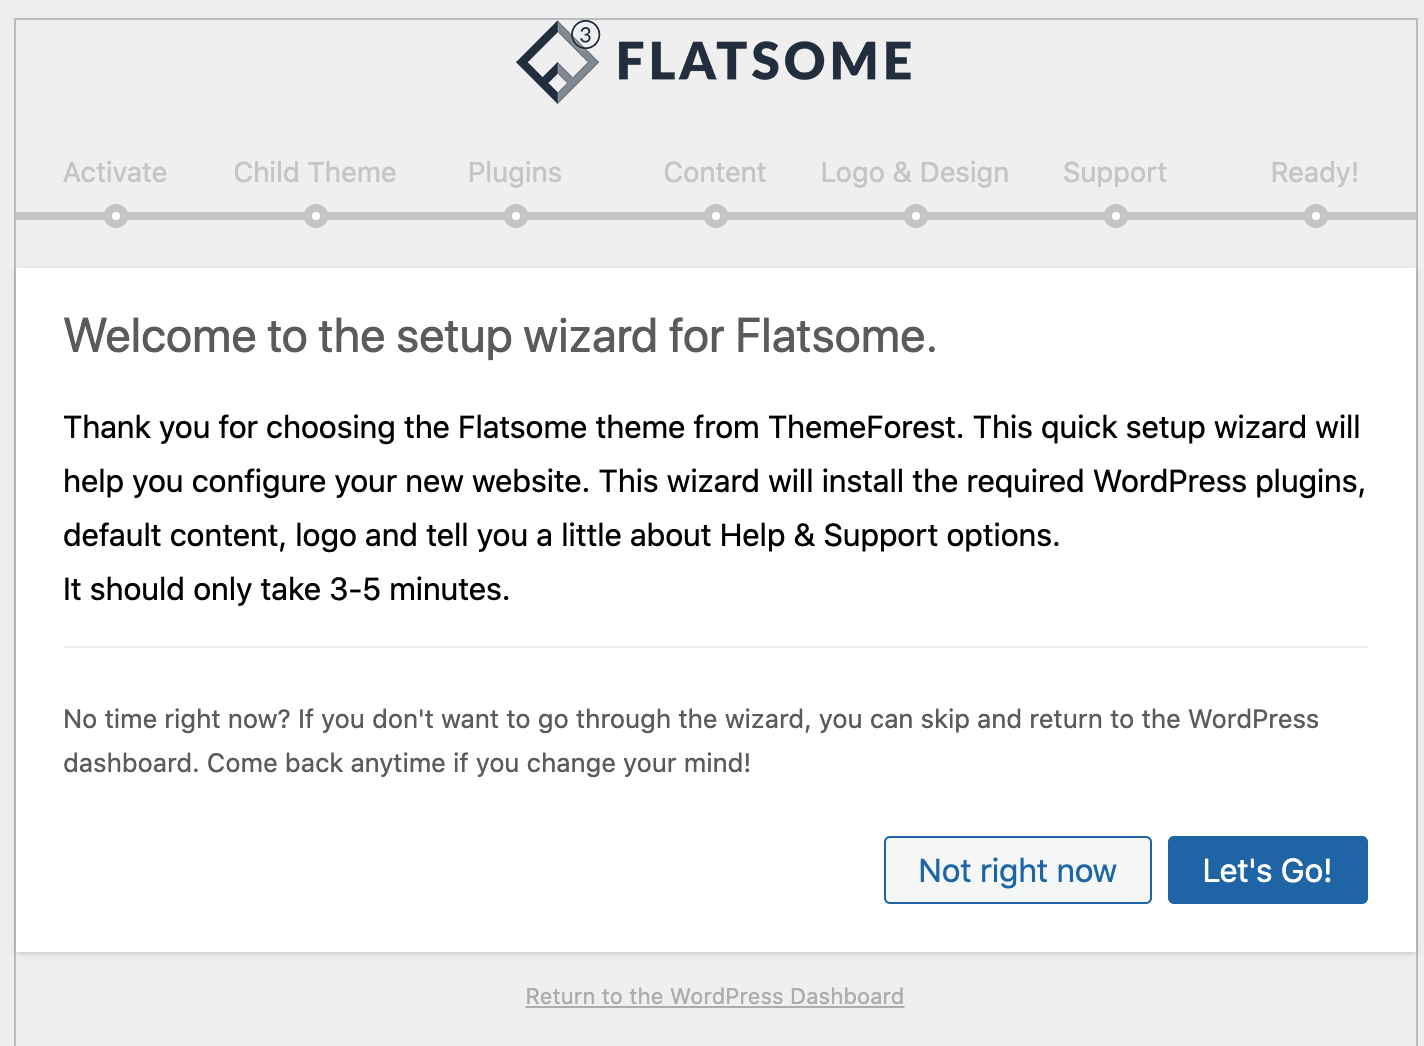Click the Content progress dot
Viewport: 1424px width, 1046px height.
[x=716, y=216]
